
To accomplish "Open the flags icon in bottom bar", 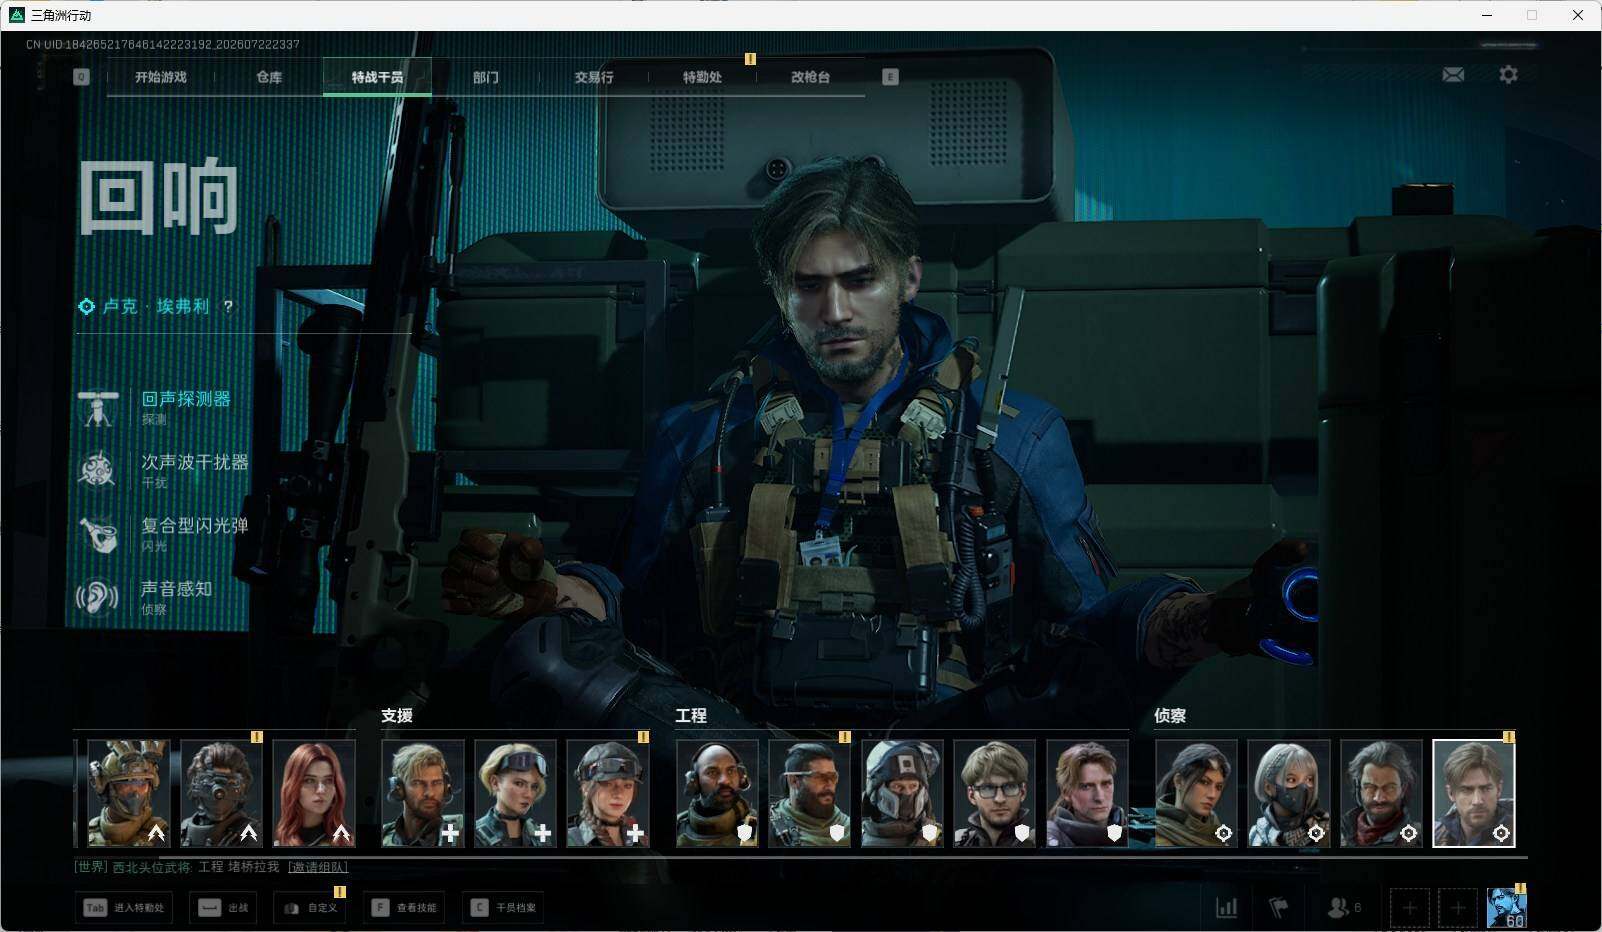I will [x=1278, y=907].
